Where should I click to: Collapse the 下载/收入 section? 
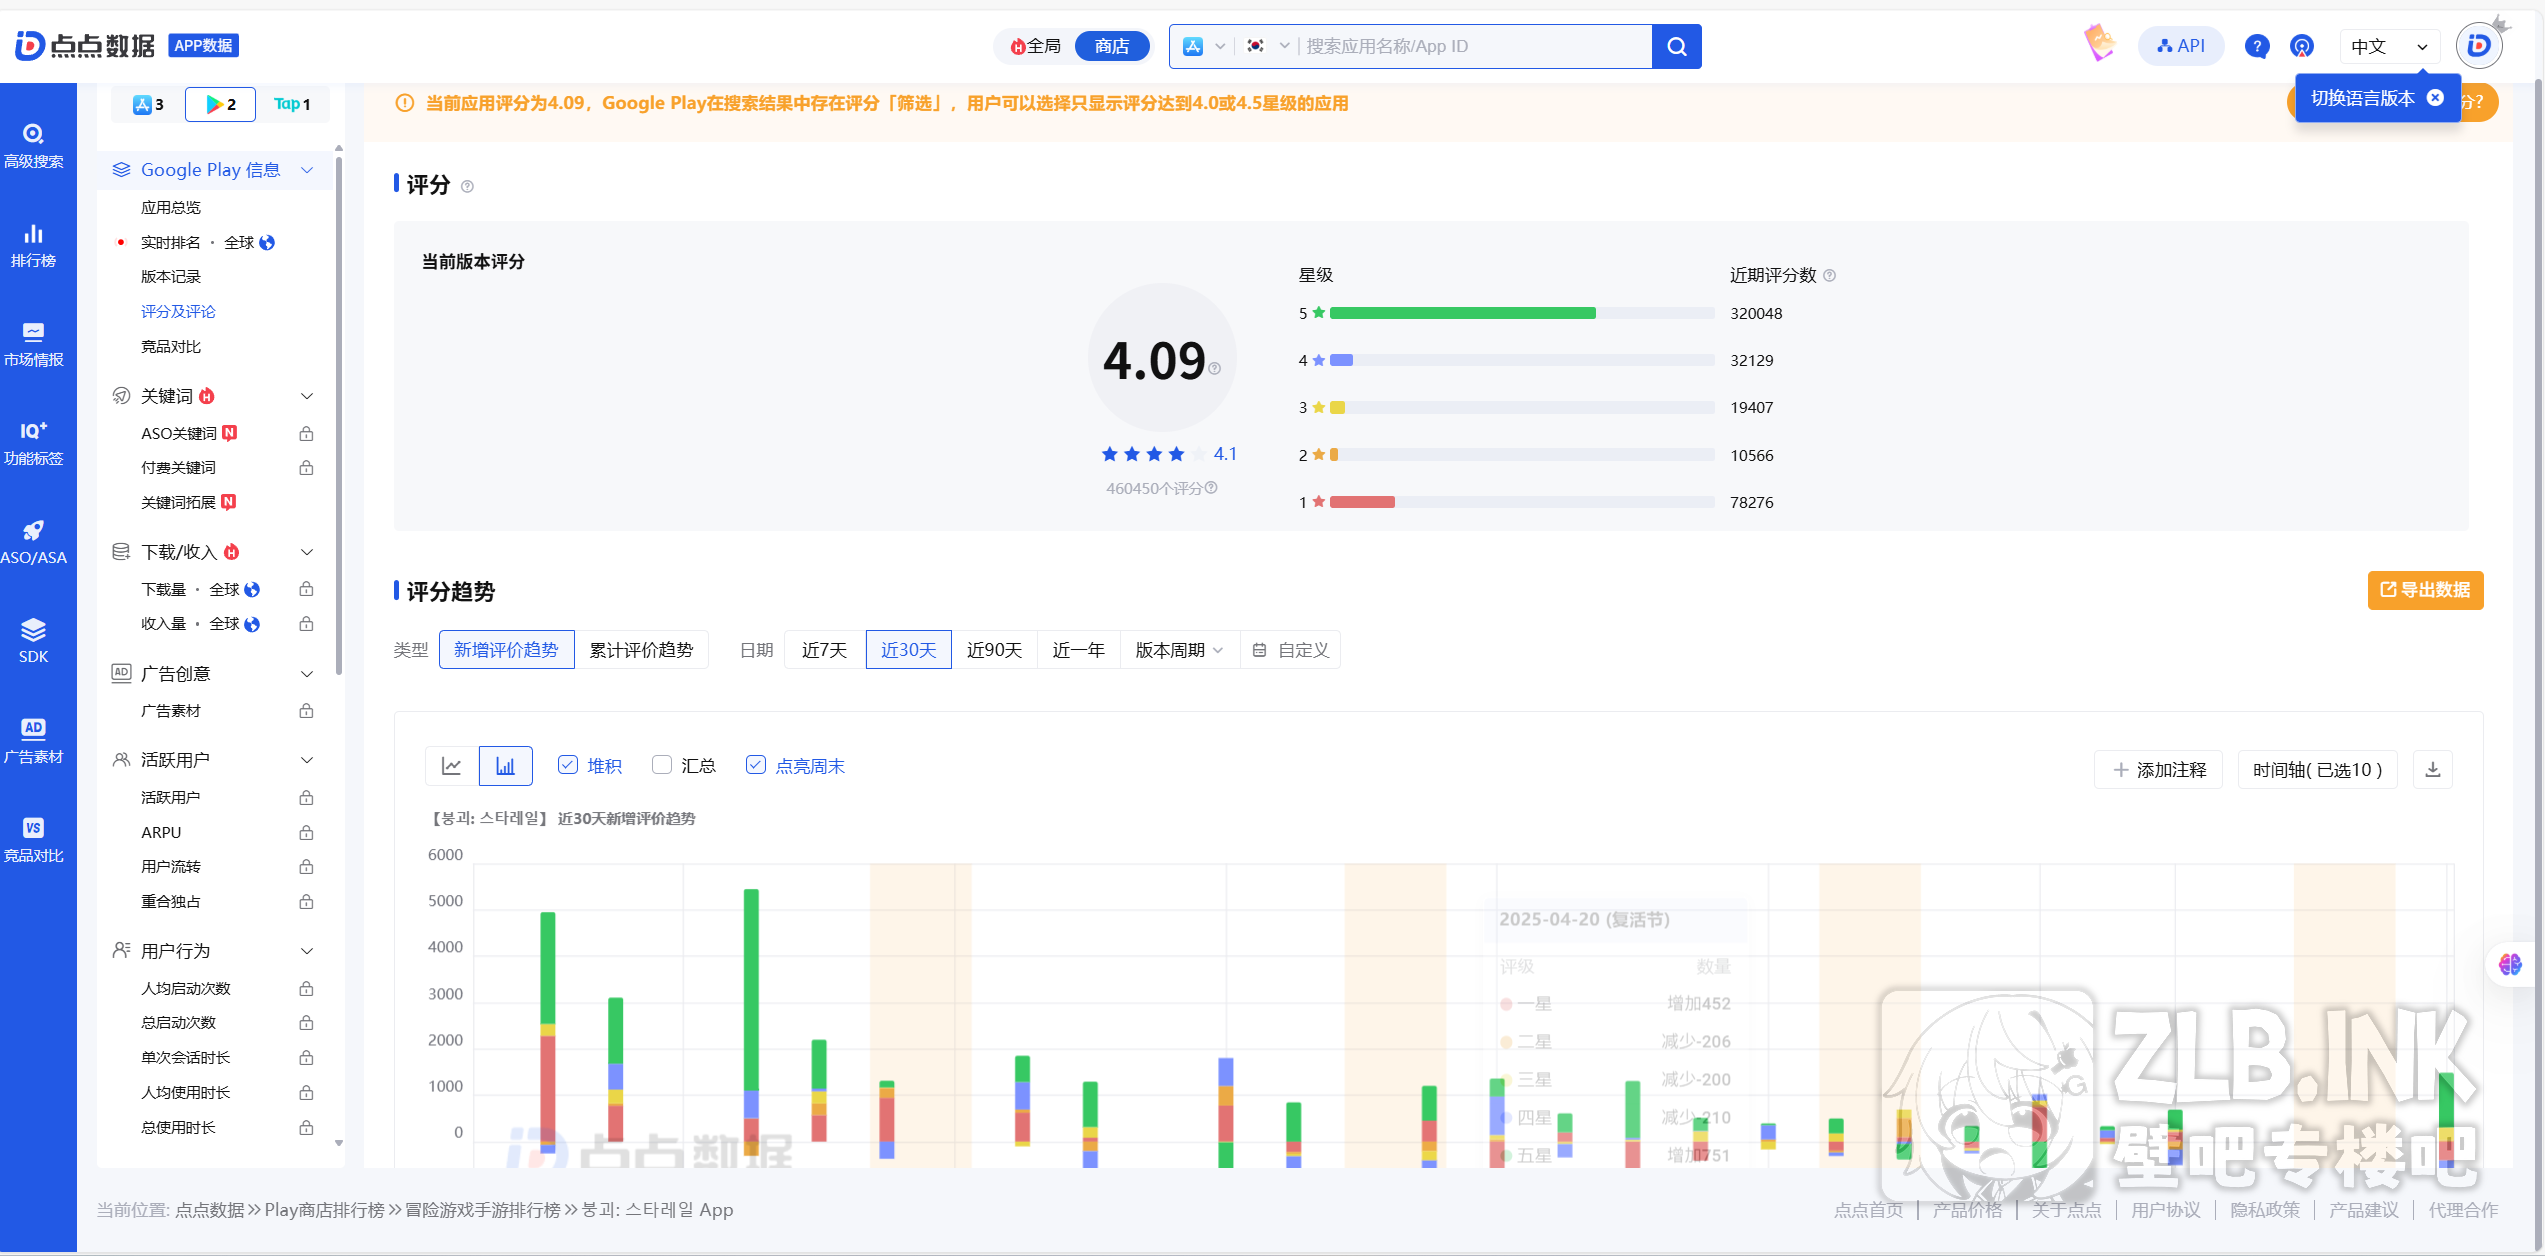pyautogui.click(x=307, y=552)
